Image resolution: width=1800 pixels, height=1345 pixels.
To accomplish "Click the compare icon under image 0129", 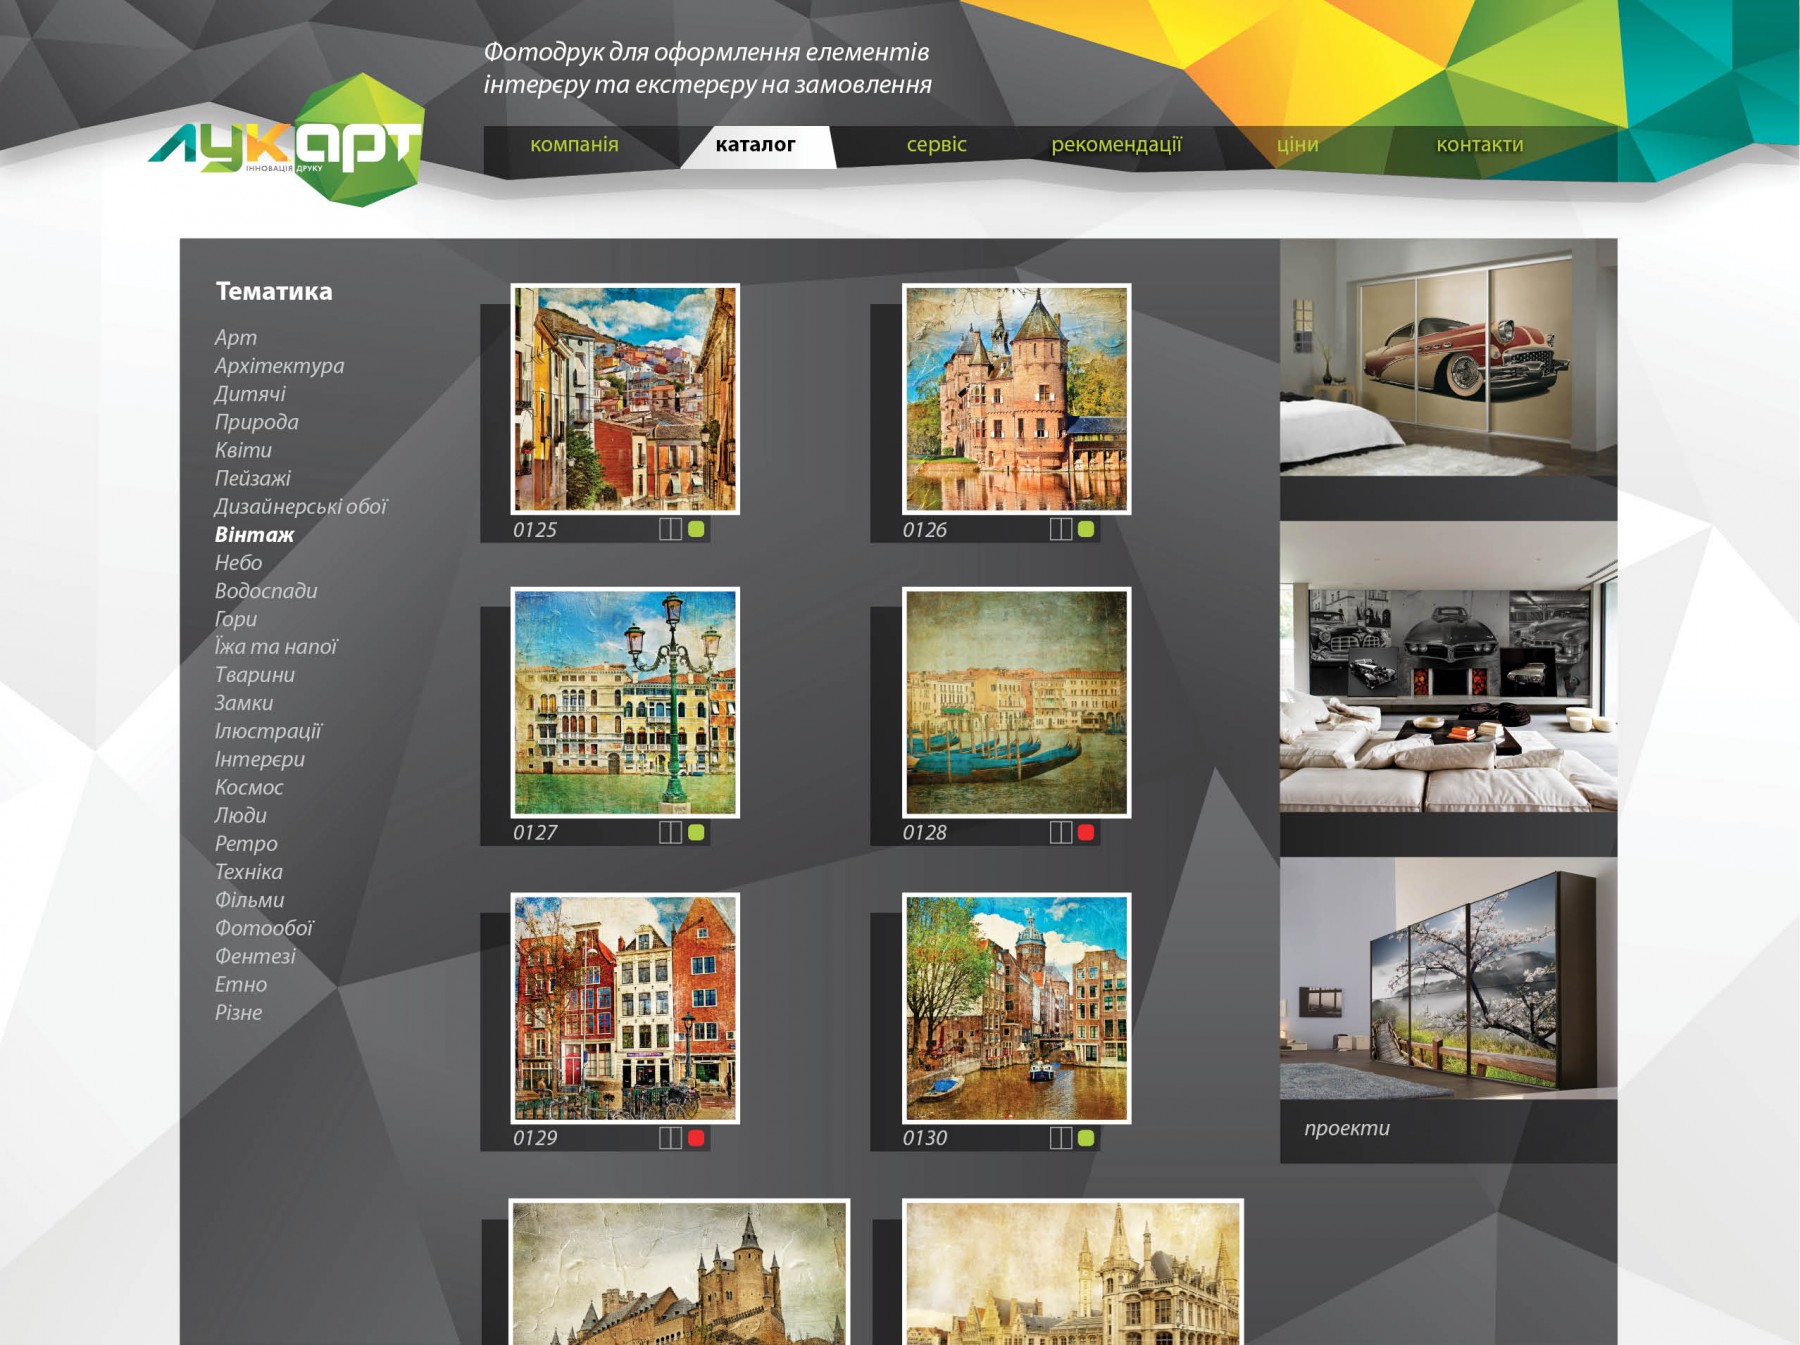I will point(670,1137).
